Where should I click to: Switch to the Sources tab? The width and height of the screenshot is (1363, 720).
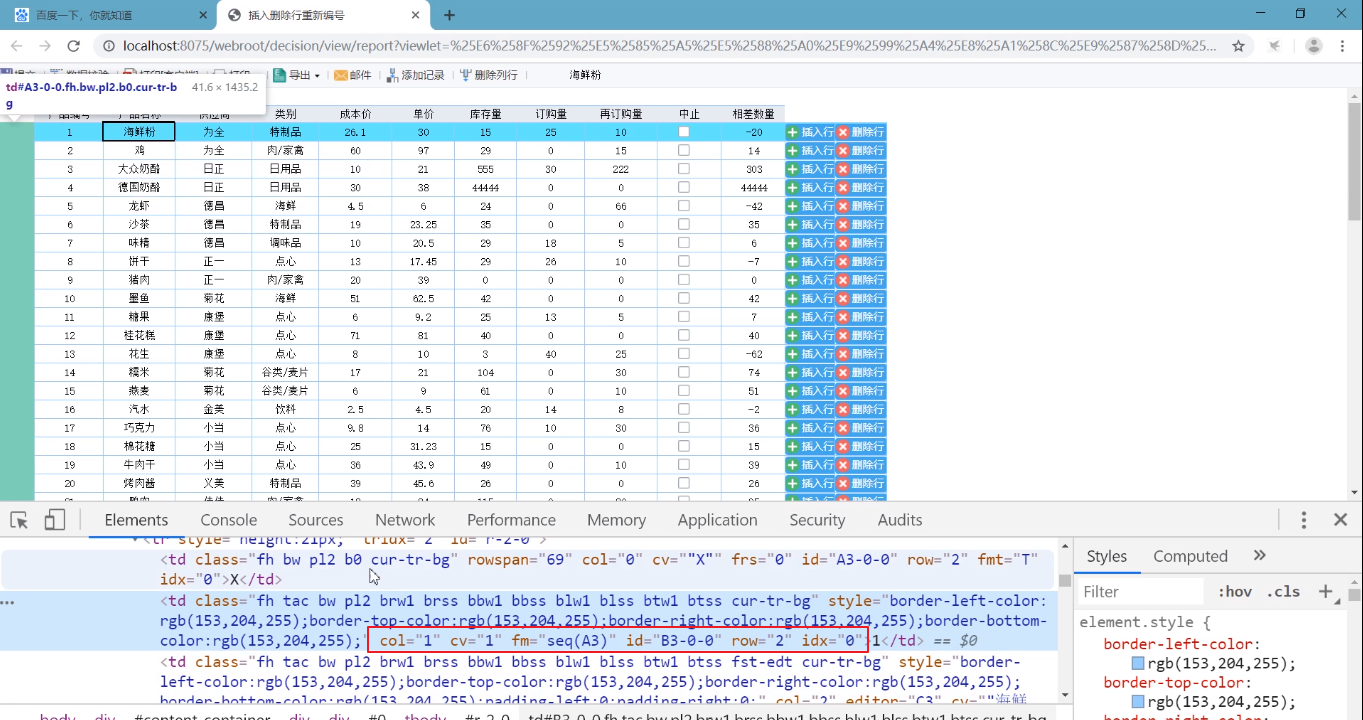click(316, 520)
